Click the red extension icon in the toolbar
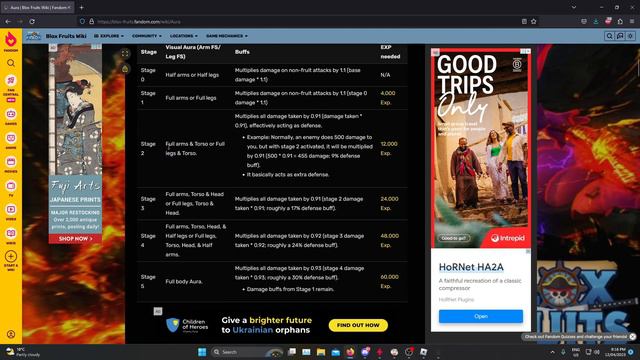The height and width of the screenshot is (360, 640). point(608,21)
